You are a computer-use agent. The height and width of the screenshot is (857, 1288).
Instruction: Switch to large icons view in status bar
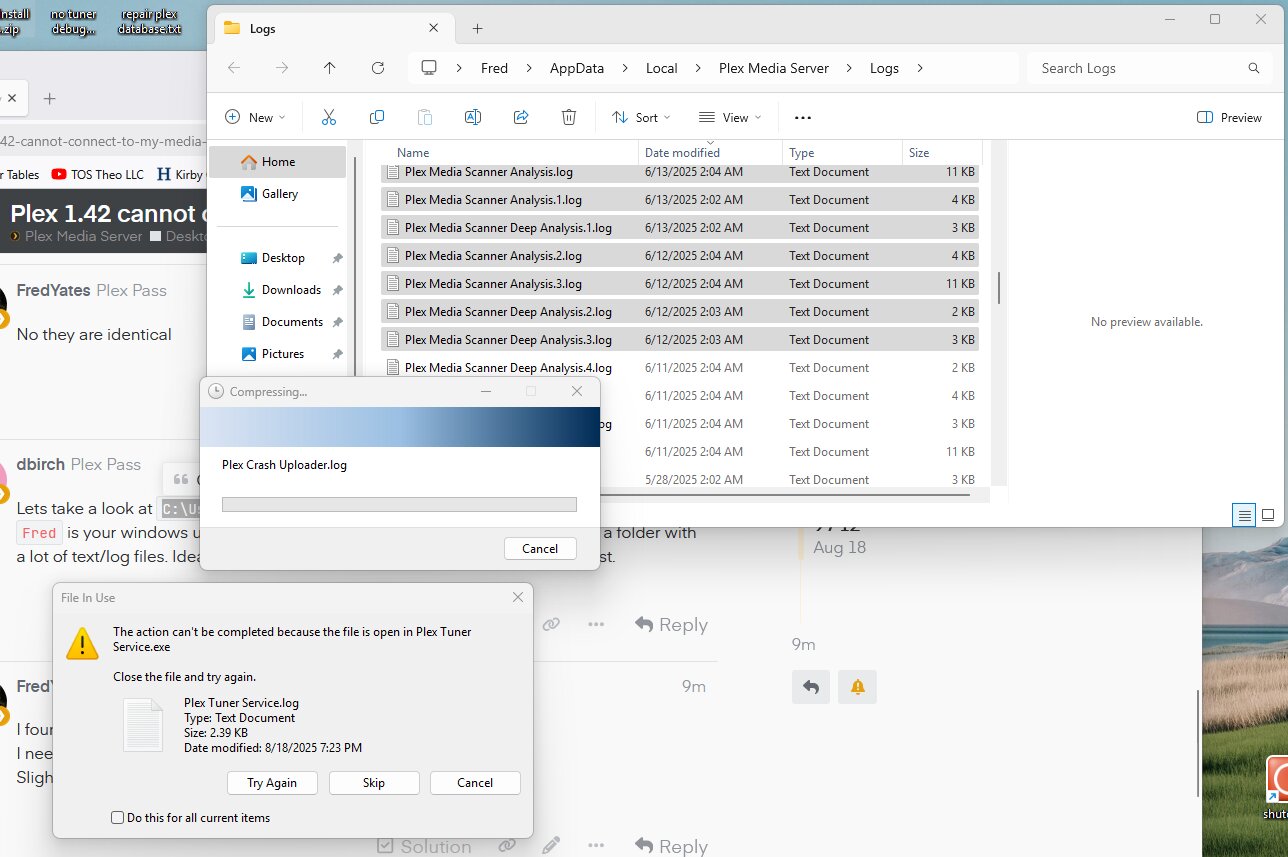point(1268,515)
